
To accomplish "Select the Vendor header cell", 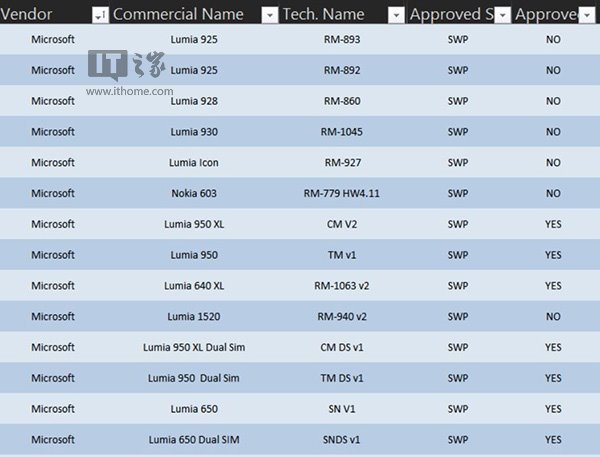I will click(x=55, y=12).
